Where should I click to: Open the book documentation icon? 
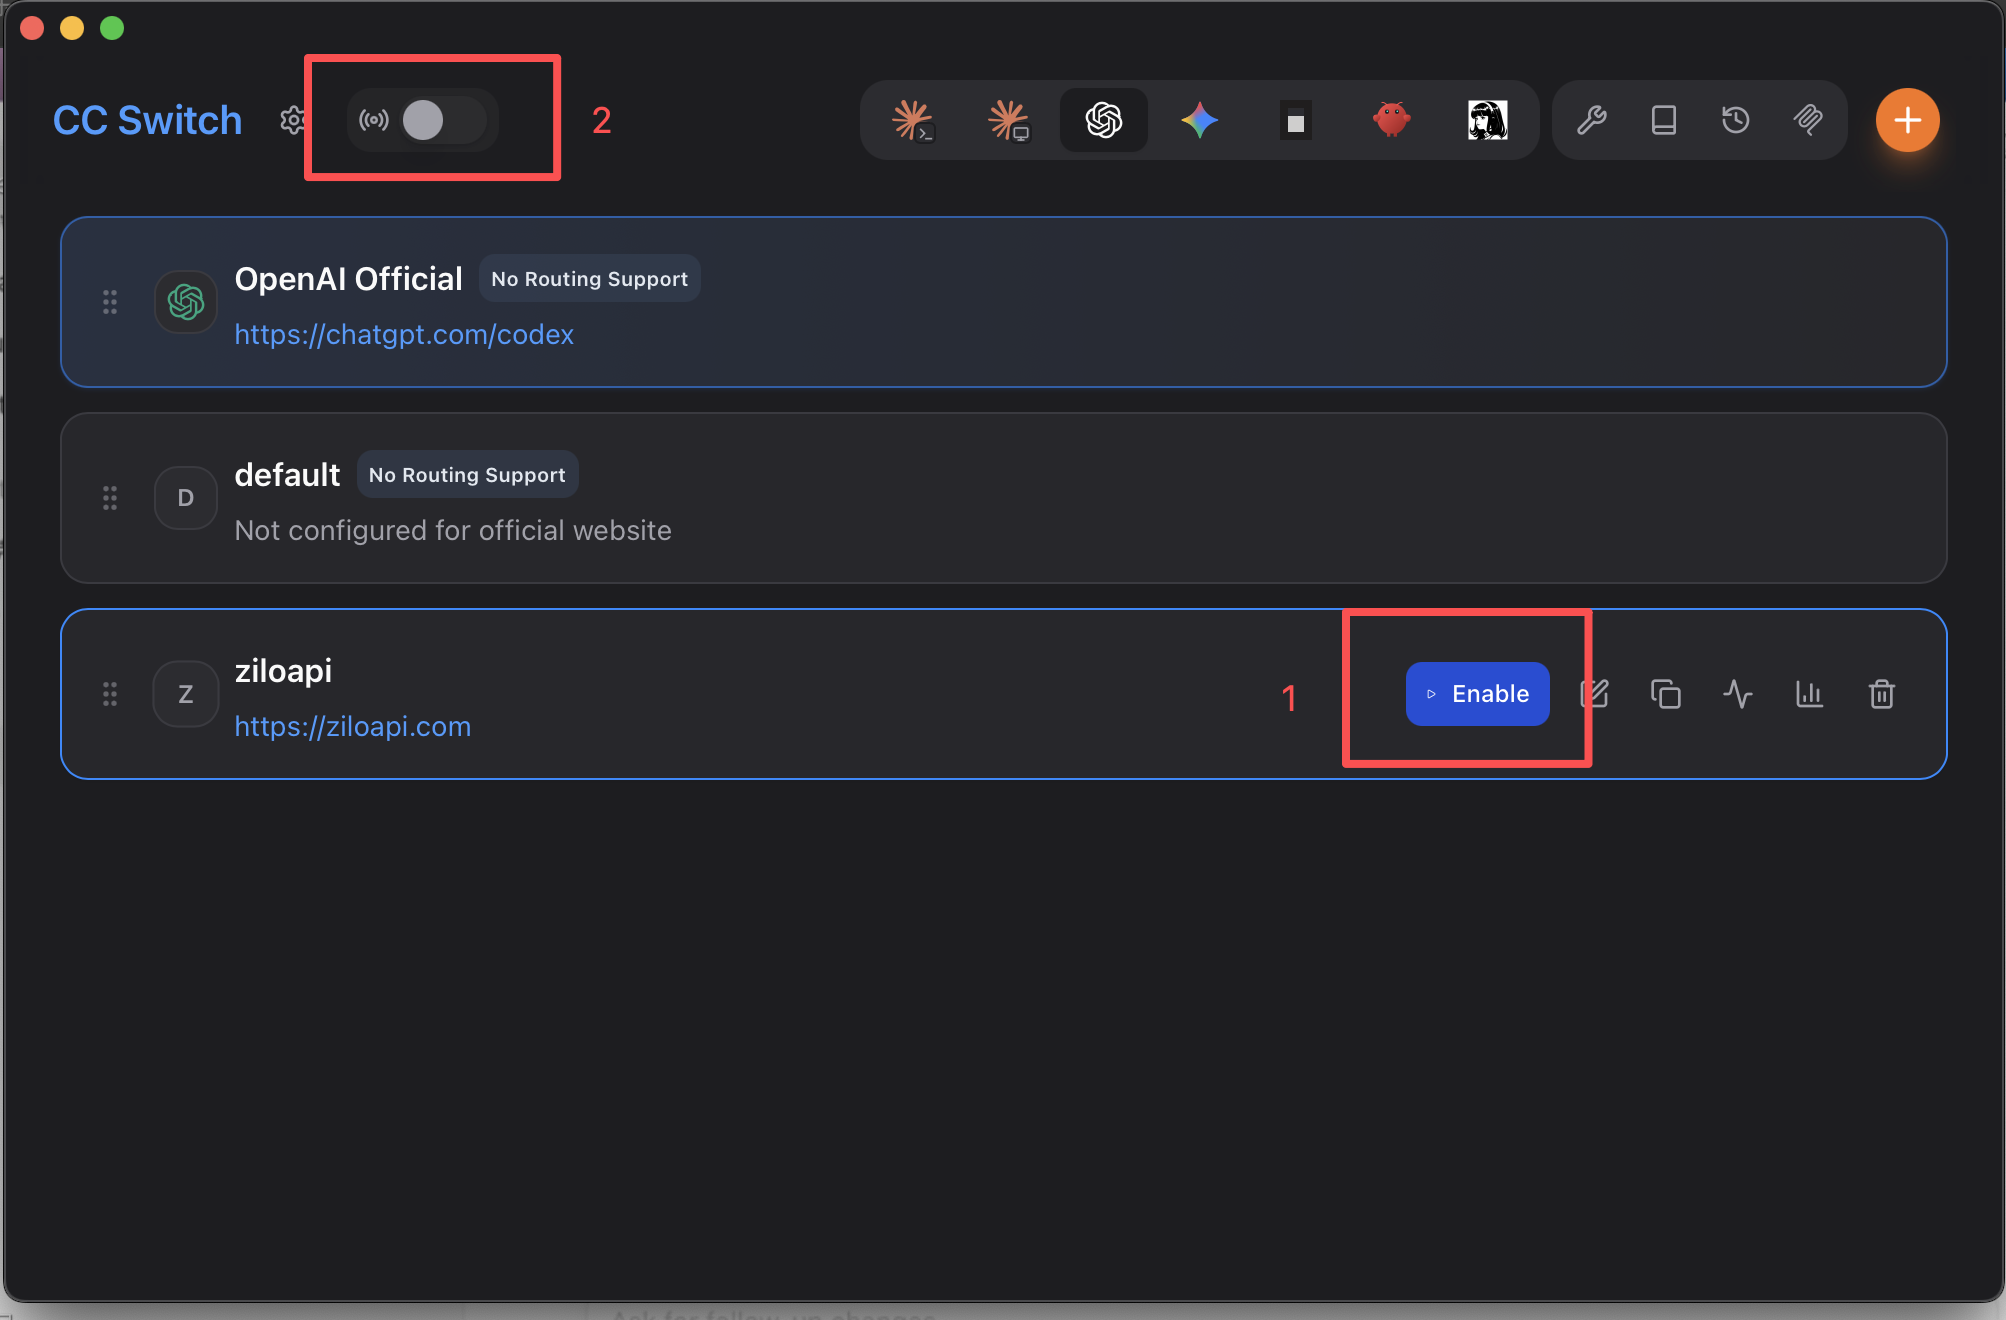point(1664,120)
